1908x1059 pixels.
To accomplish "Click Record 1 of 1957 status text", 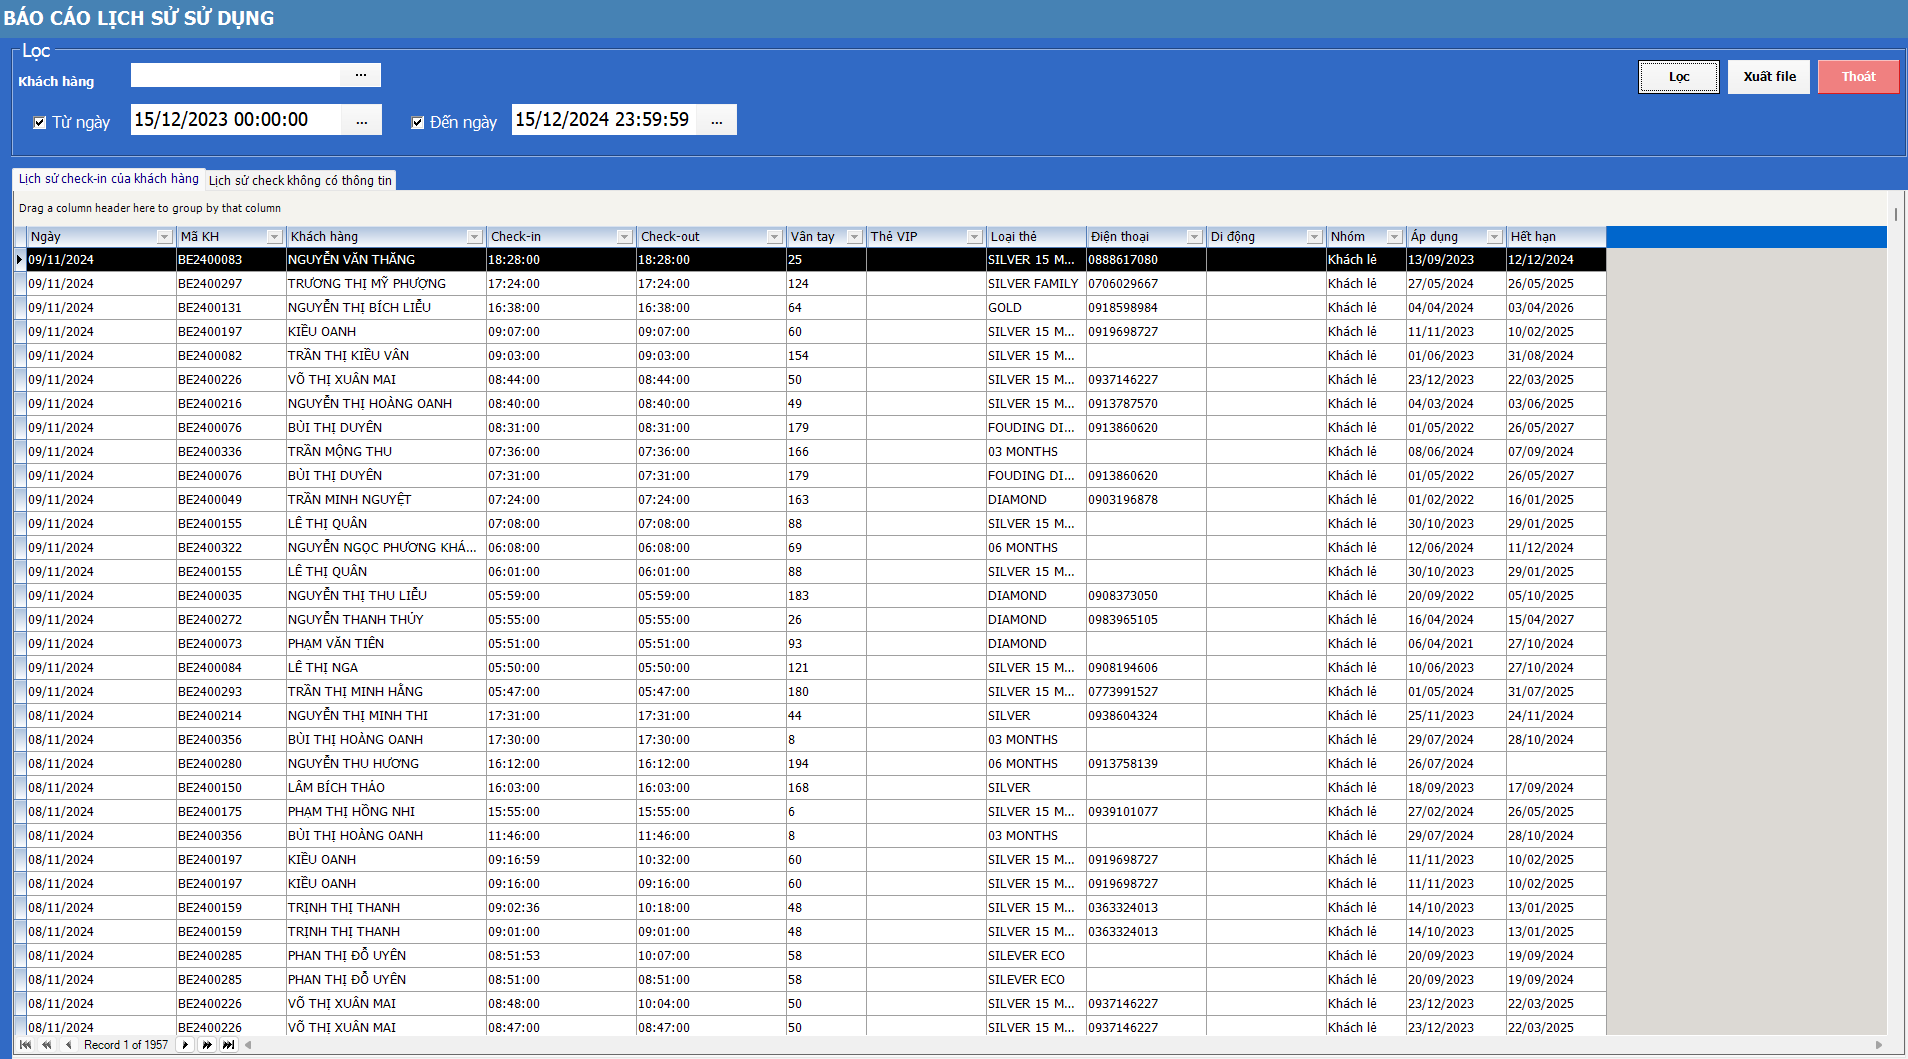I will tap(126, 1045).
